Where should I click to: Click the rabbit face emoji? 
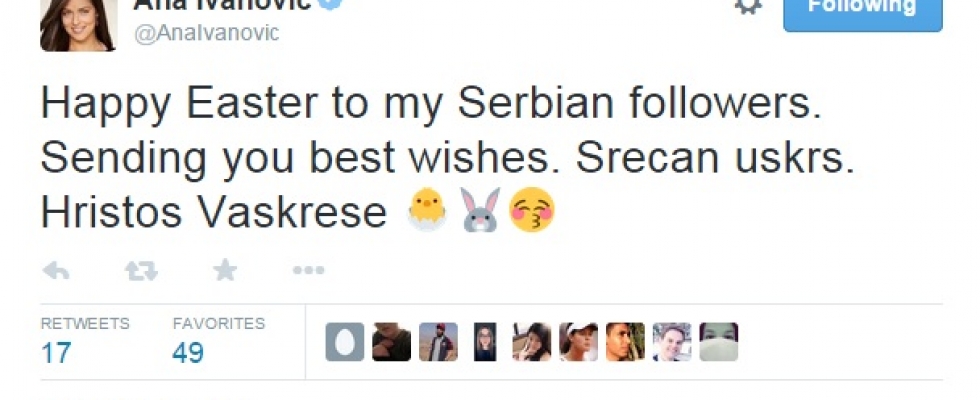tap(479, 211)
